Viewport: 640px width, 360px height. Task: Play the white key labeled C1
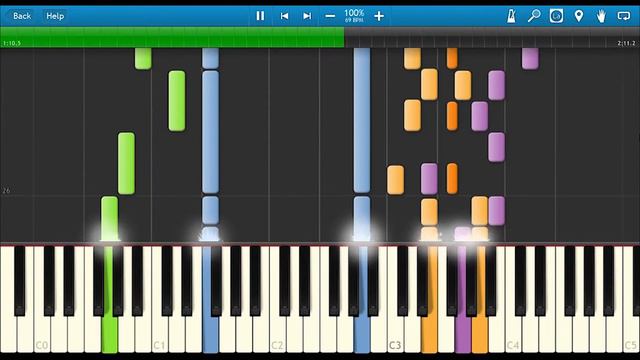point(159,335)
